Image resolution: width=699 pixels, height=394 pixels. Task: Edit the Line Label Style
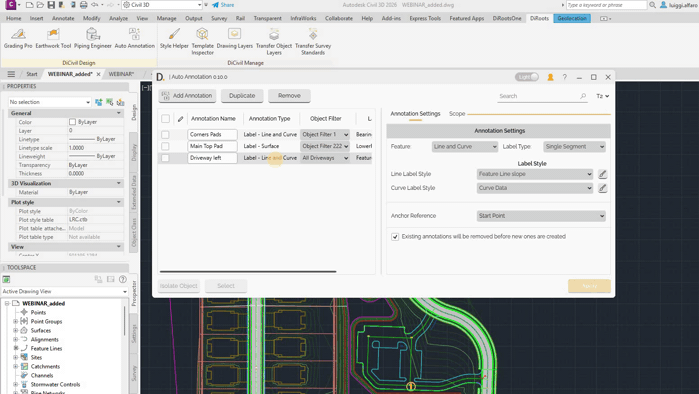coord(602,174)
